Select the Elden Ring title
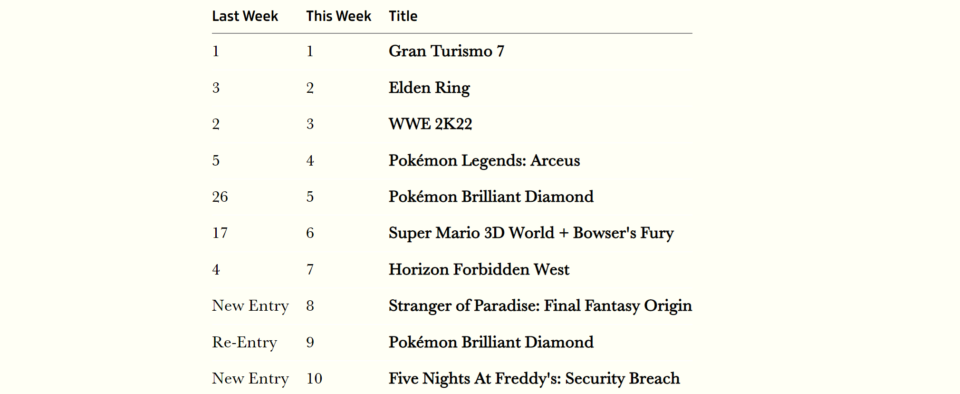Screen dimensions: 960x394 coord(429,87)
